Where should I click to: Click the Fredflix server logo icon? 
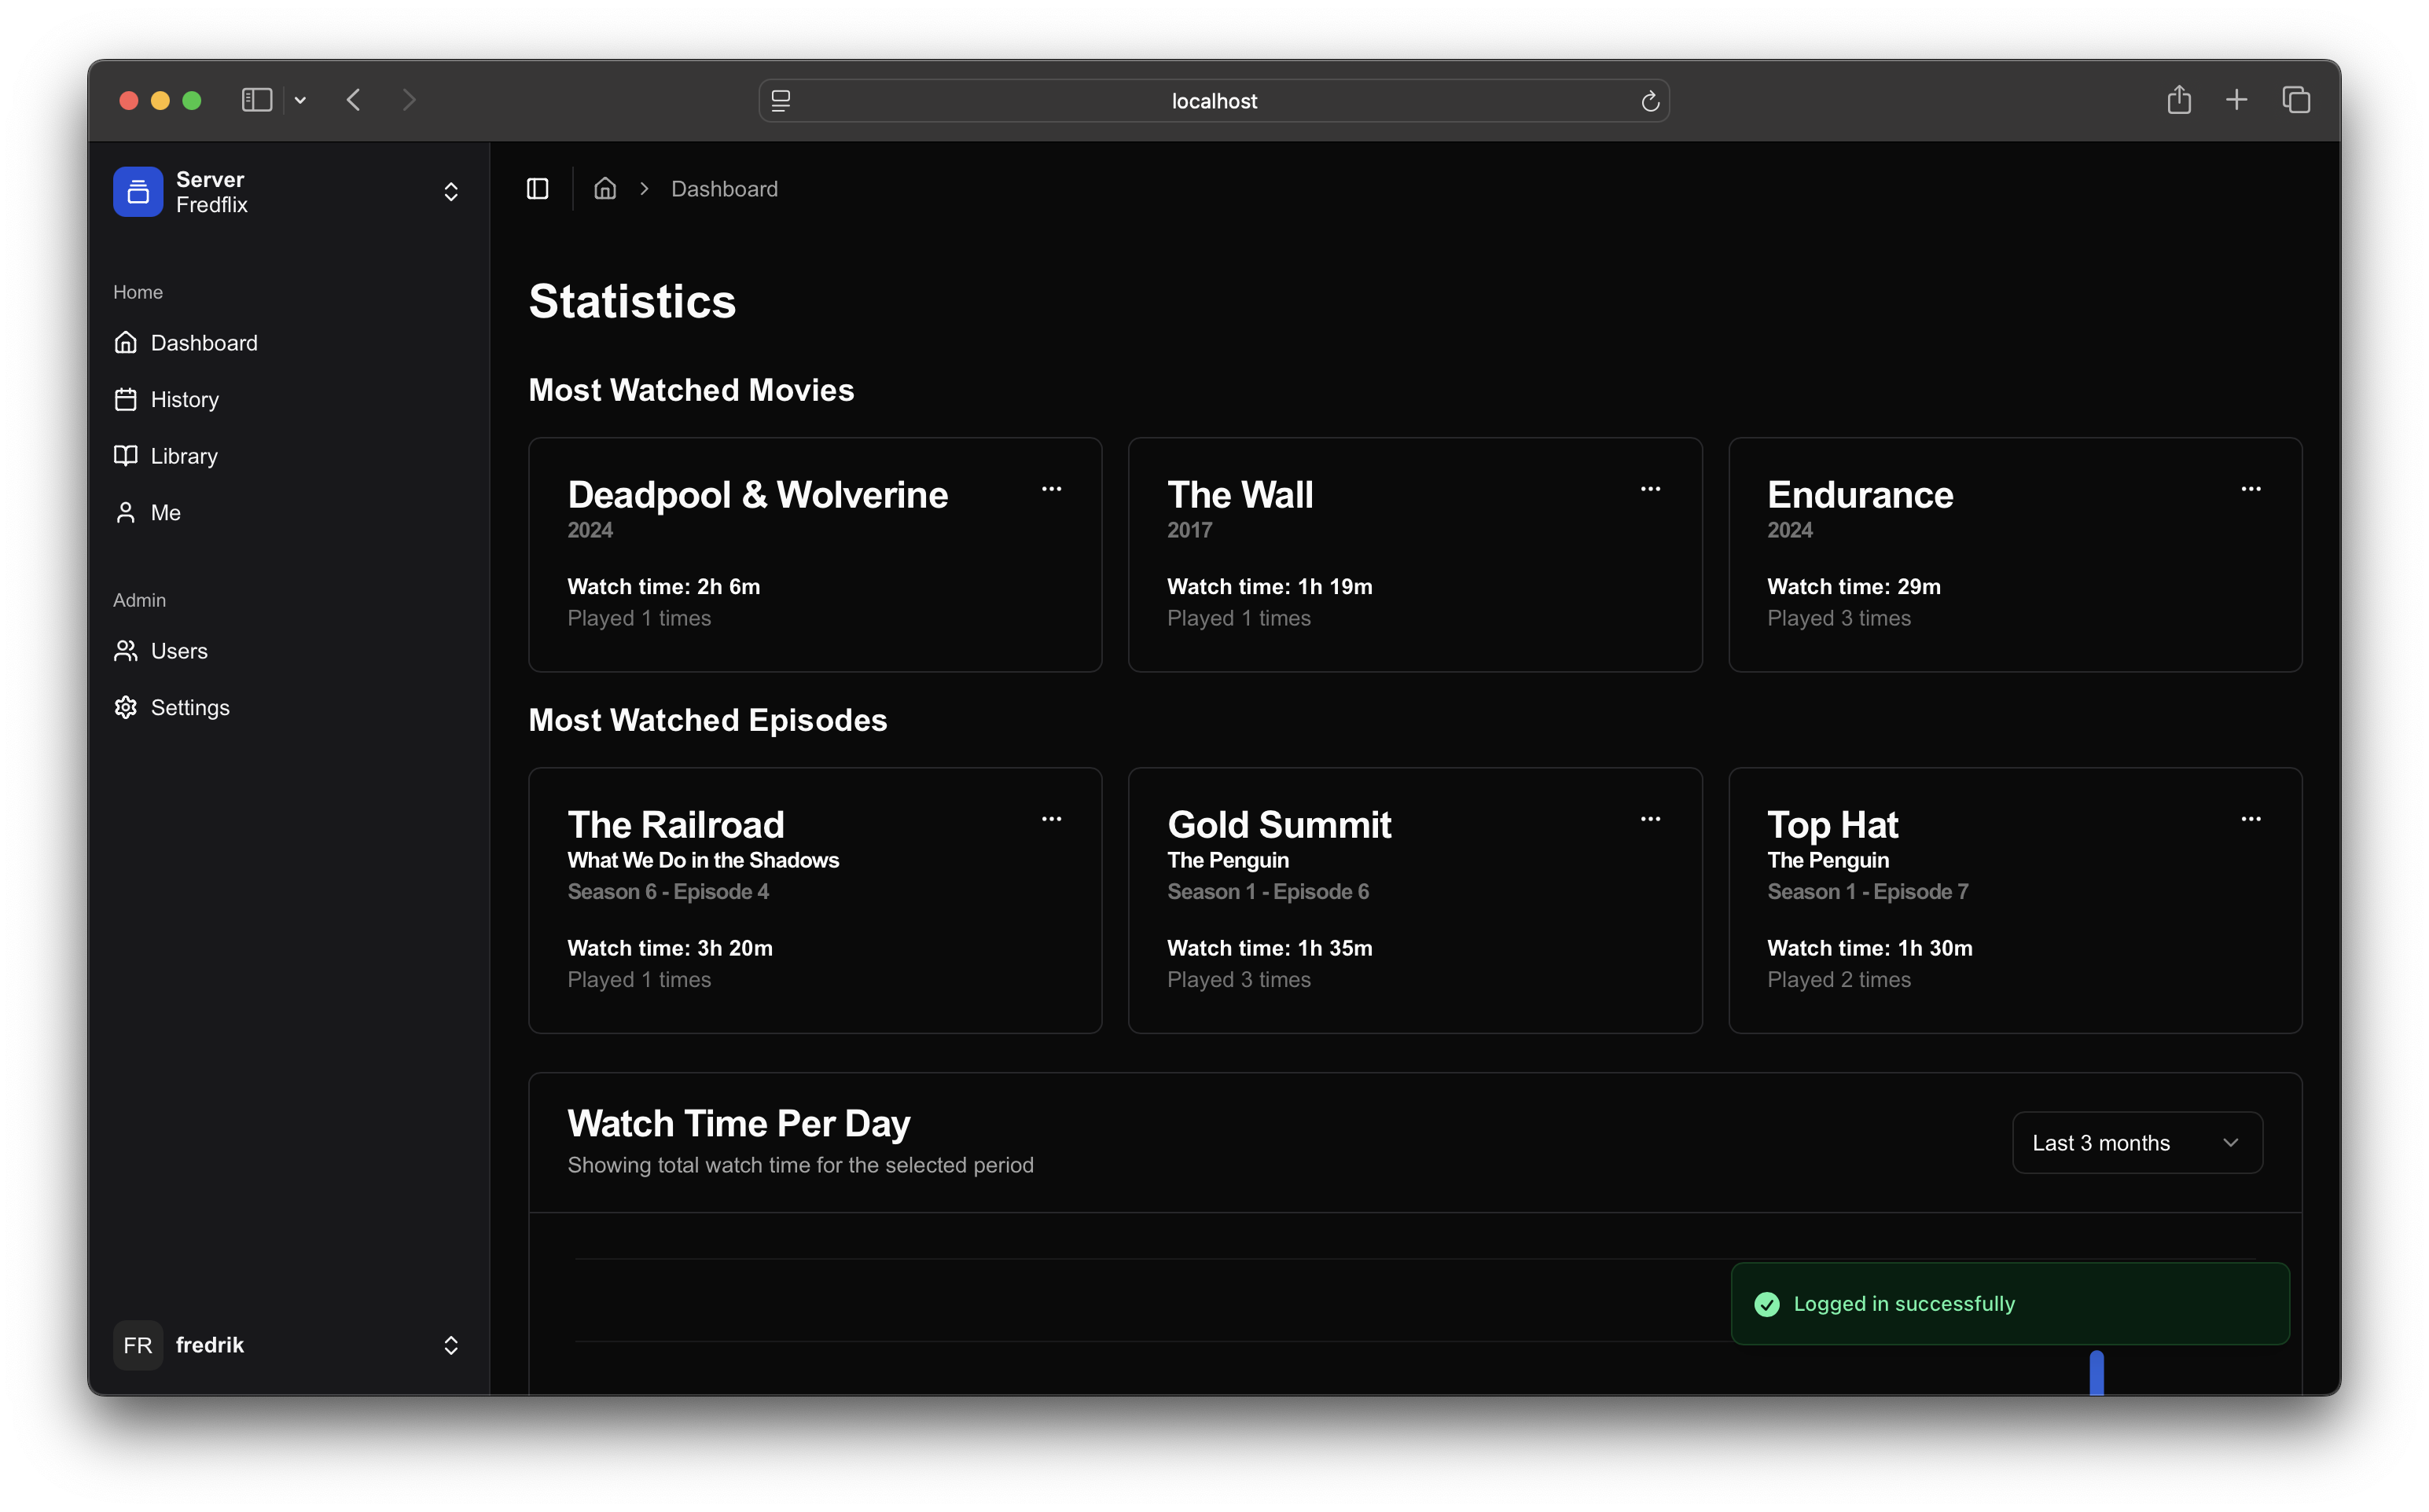[x=138, y=192]
